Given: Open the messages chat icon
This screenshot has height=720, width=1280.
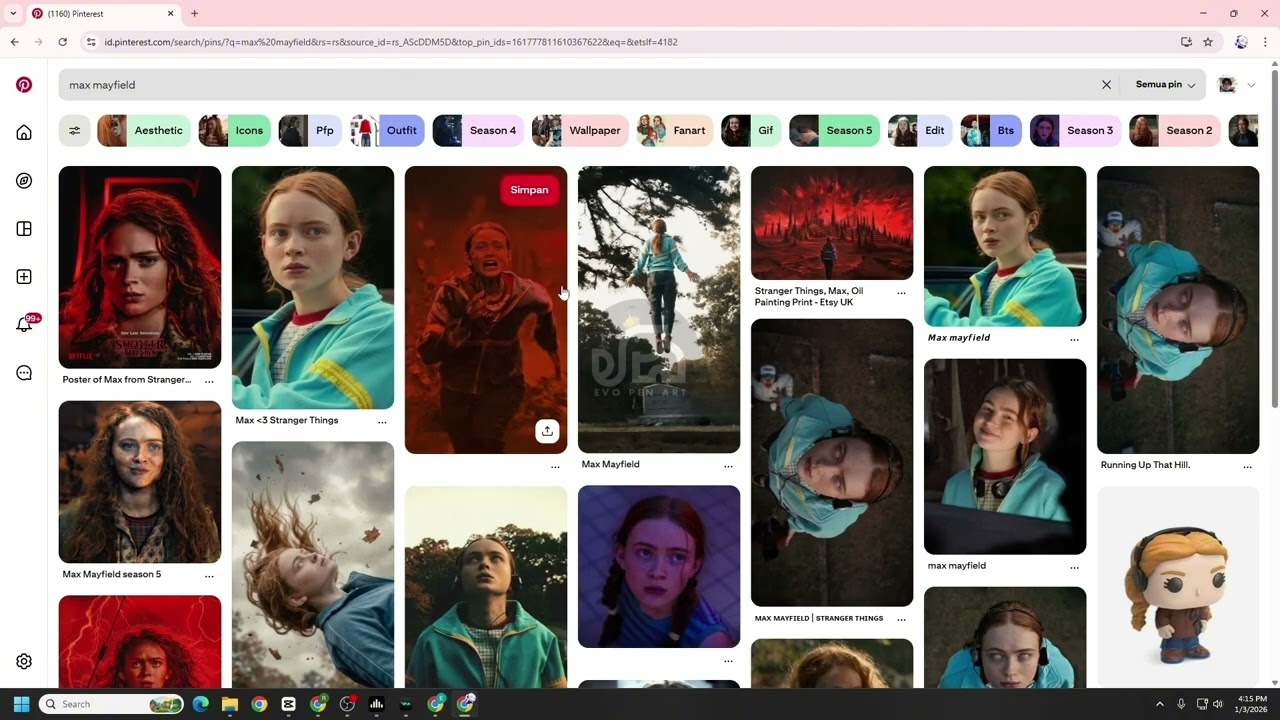Looking at the screenshot, I should pyautogui.click(x=24, y=373).
